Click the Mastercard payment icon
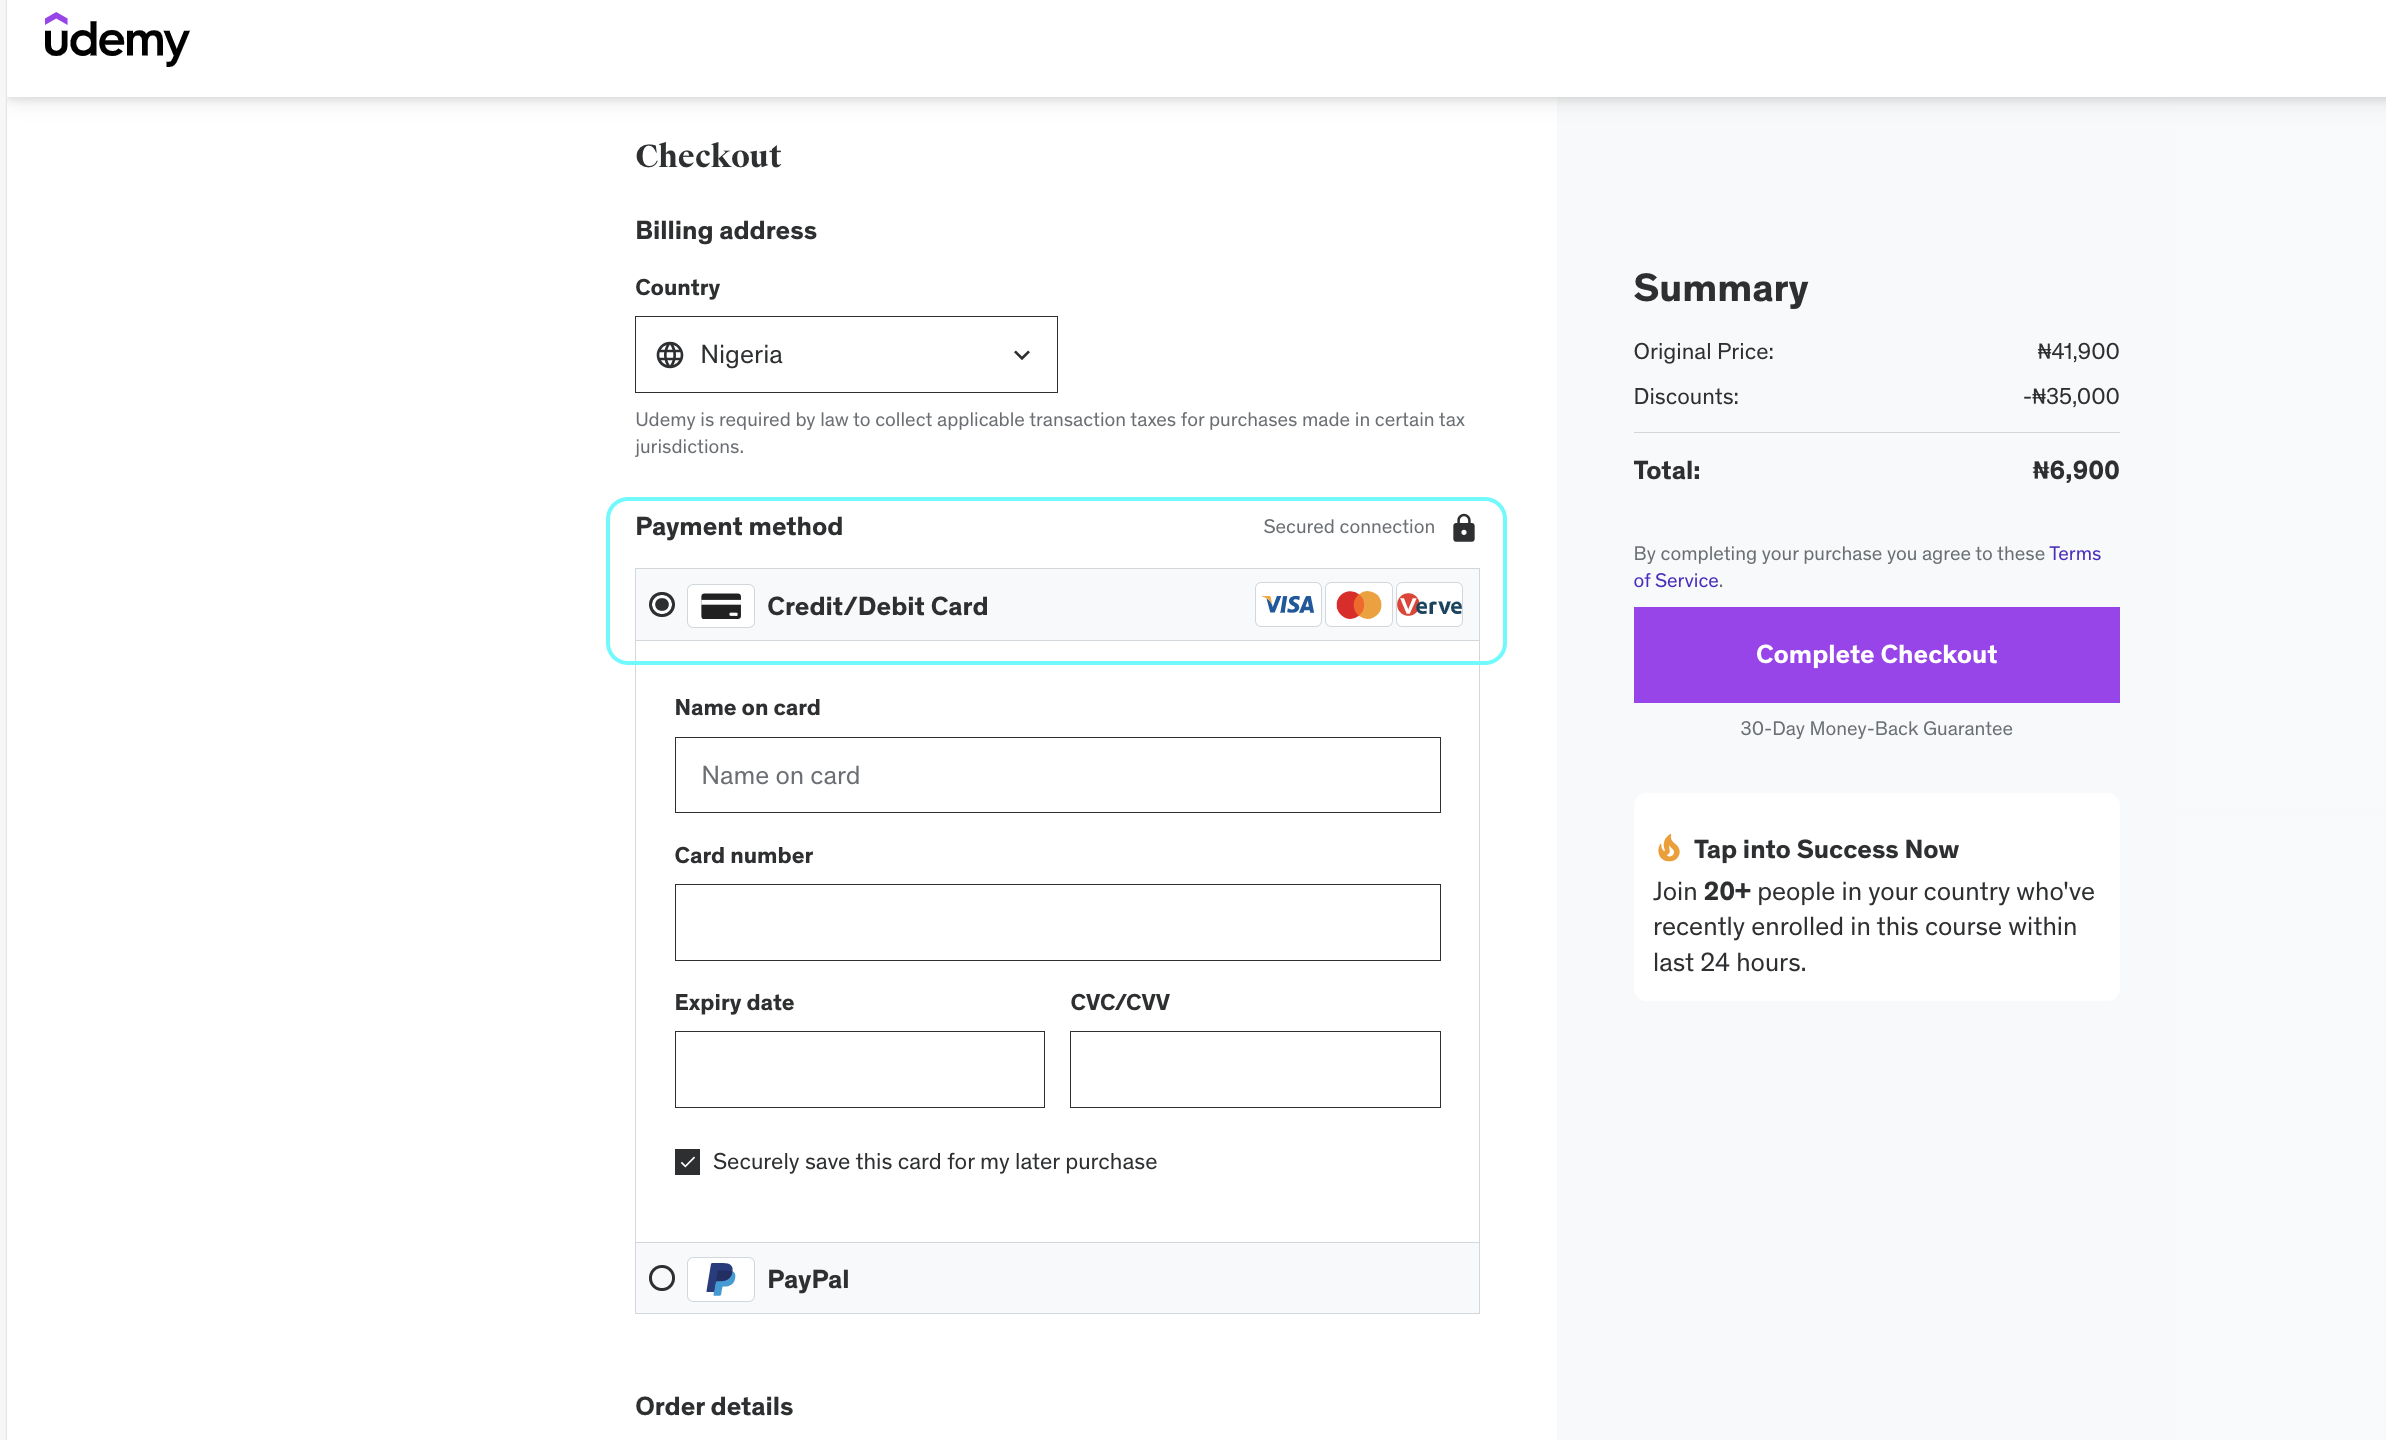This screenshot has width=2386, height=1440. 1358,604
